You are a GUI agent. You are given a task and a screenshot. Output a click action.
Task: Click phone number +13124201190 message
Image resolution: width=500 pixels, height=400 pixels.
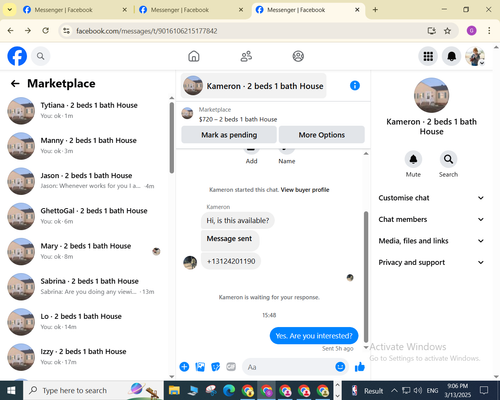231,261
